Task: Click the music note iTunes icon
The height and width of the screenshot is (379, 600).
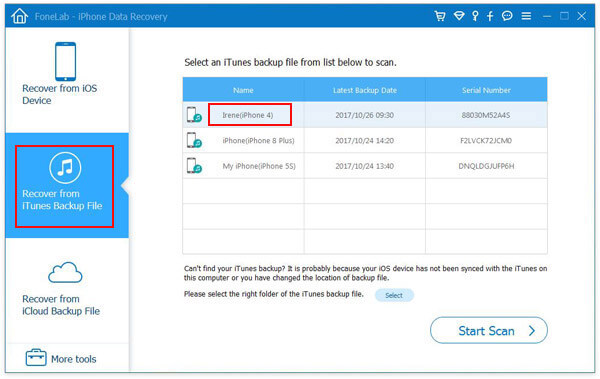Action: (x=65, y=168)
